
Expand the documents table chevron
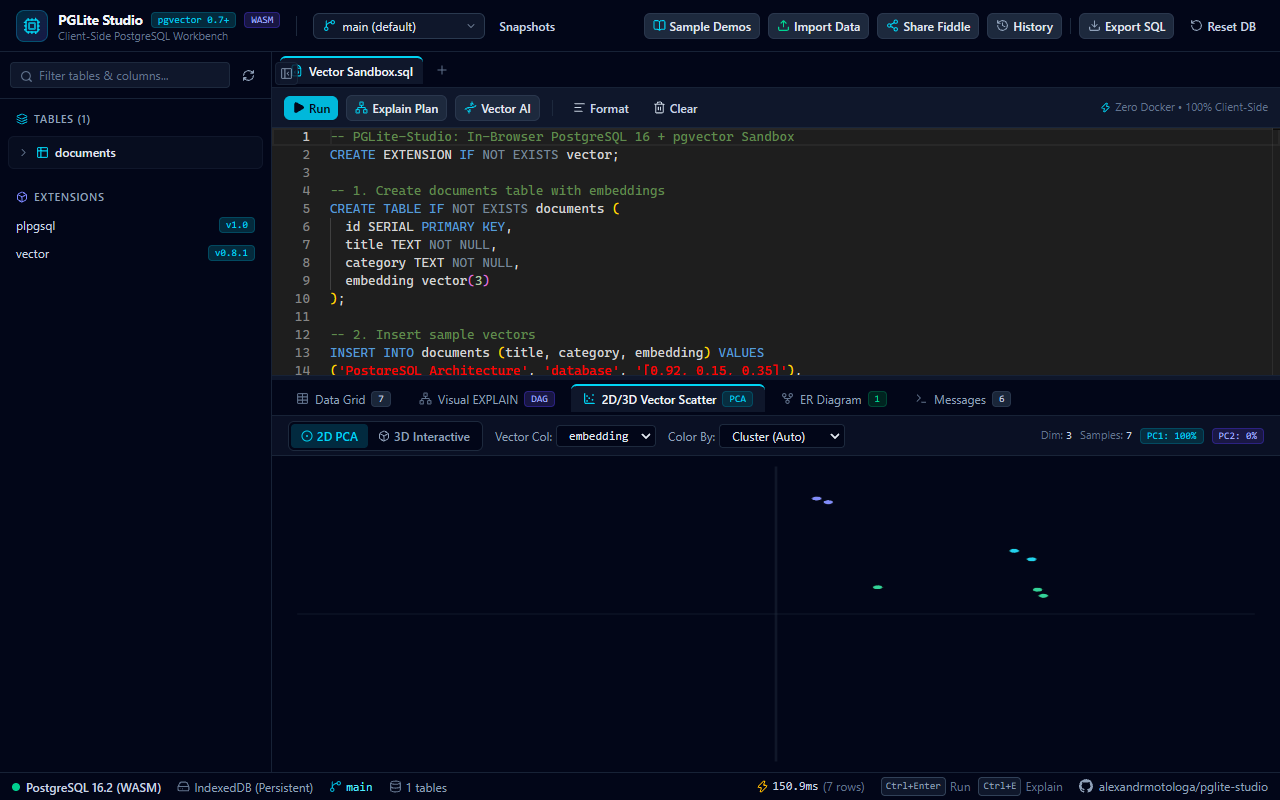[23, 153]
